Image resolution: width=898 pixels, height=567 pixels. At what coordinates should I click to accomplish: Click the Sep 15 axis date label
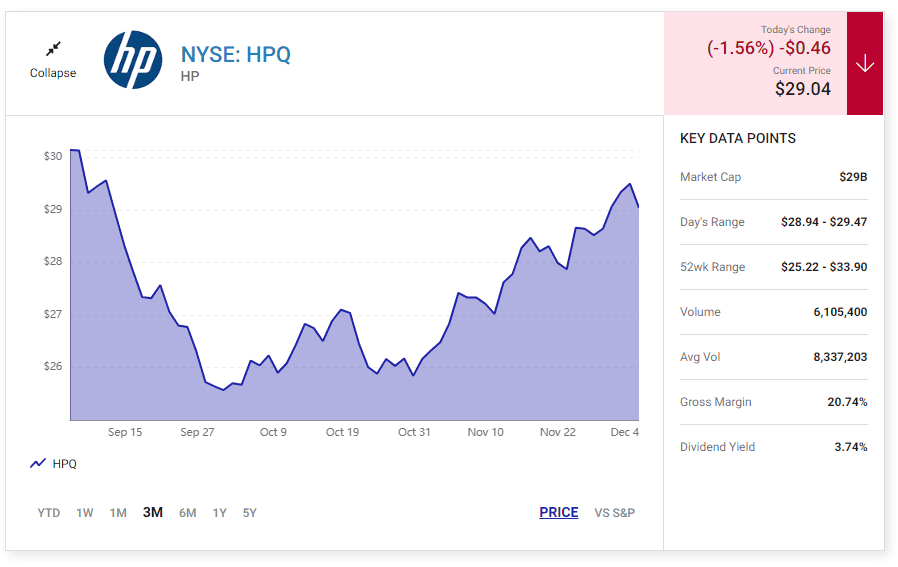pos(125,432)
